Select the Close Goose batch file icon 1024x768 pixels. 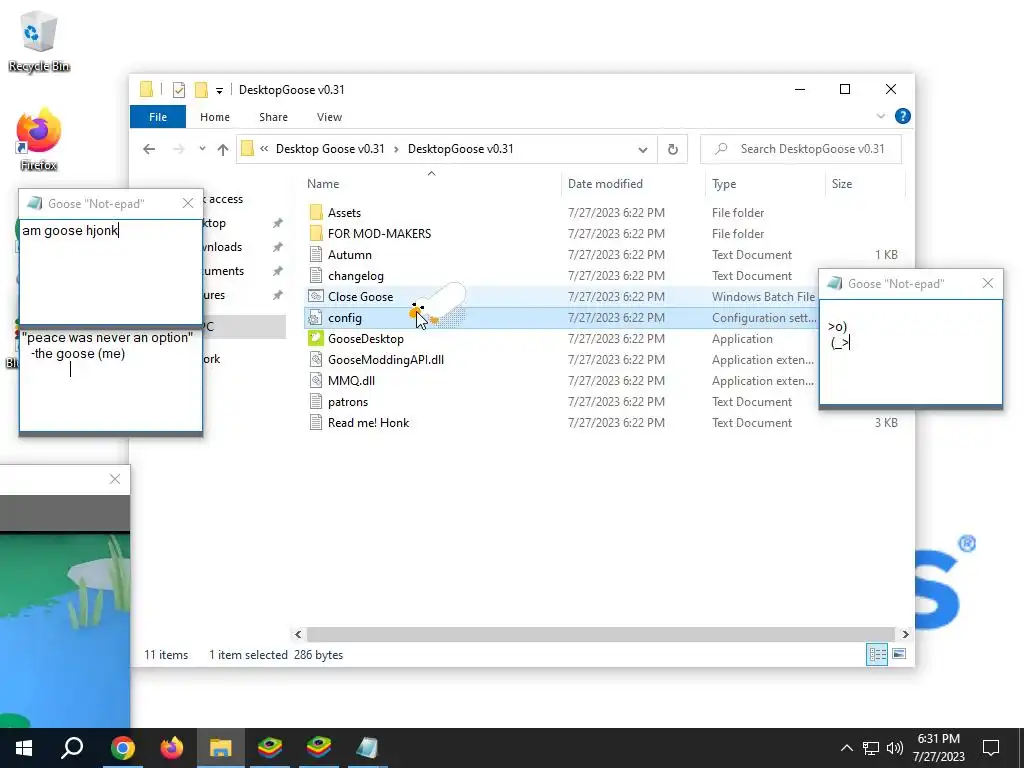tap(316, 296)
